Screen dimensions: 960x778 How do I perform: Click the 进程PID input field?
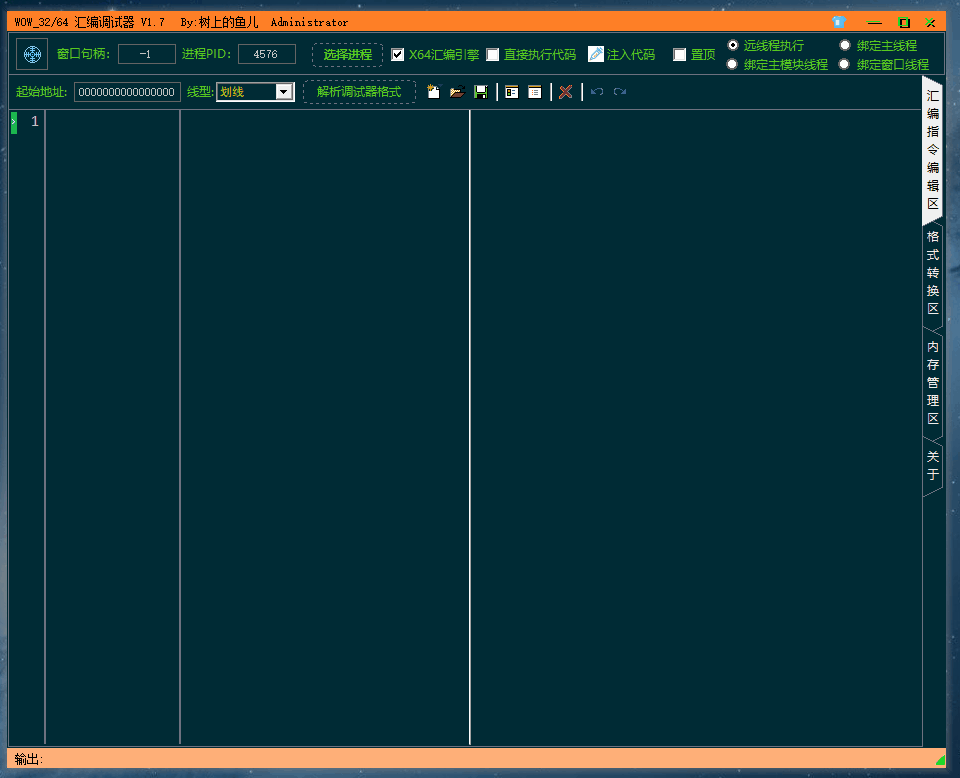pyautogui.click(x=266, y=54)
